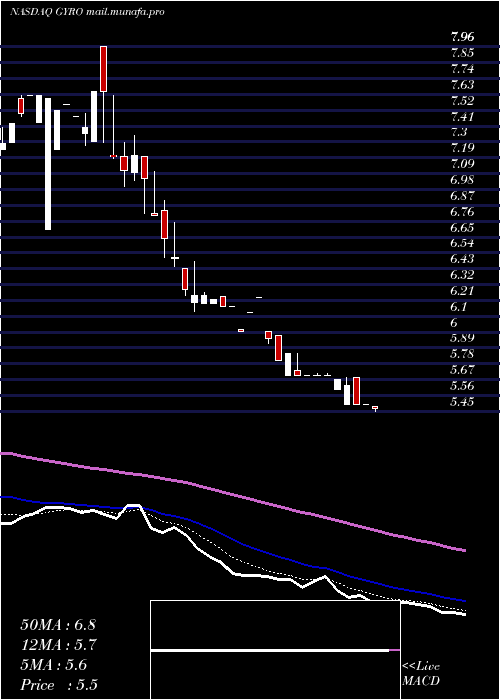Click the <<Live MACD label
Image resolution: width=500 pixels, height=700 pixels.
tap(421, 674)
